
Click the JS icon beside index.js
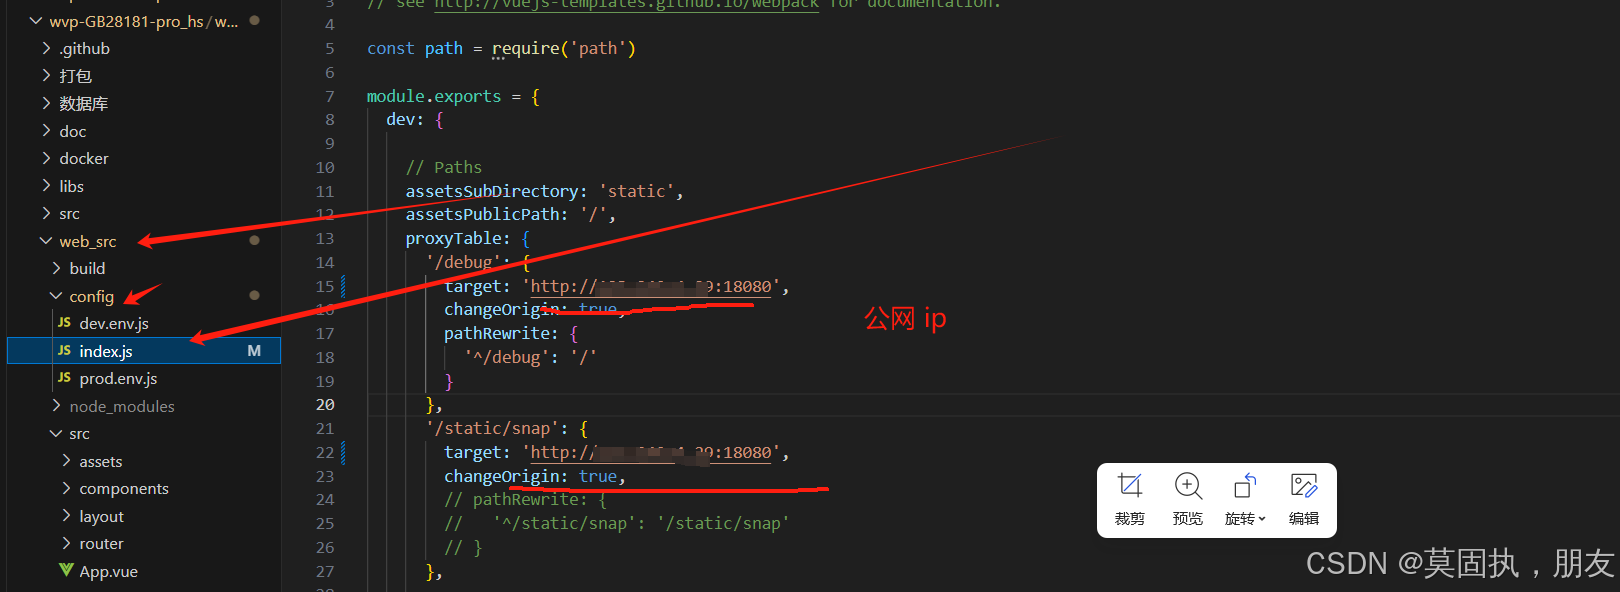click(x=64, y=351)
